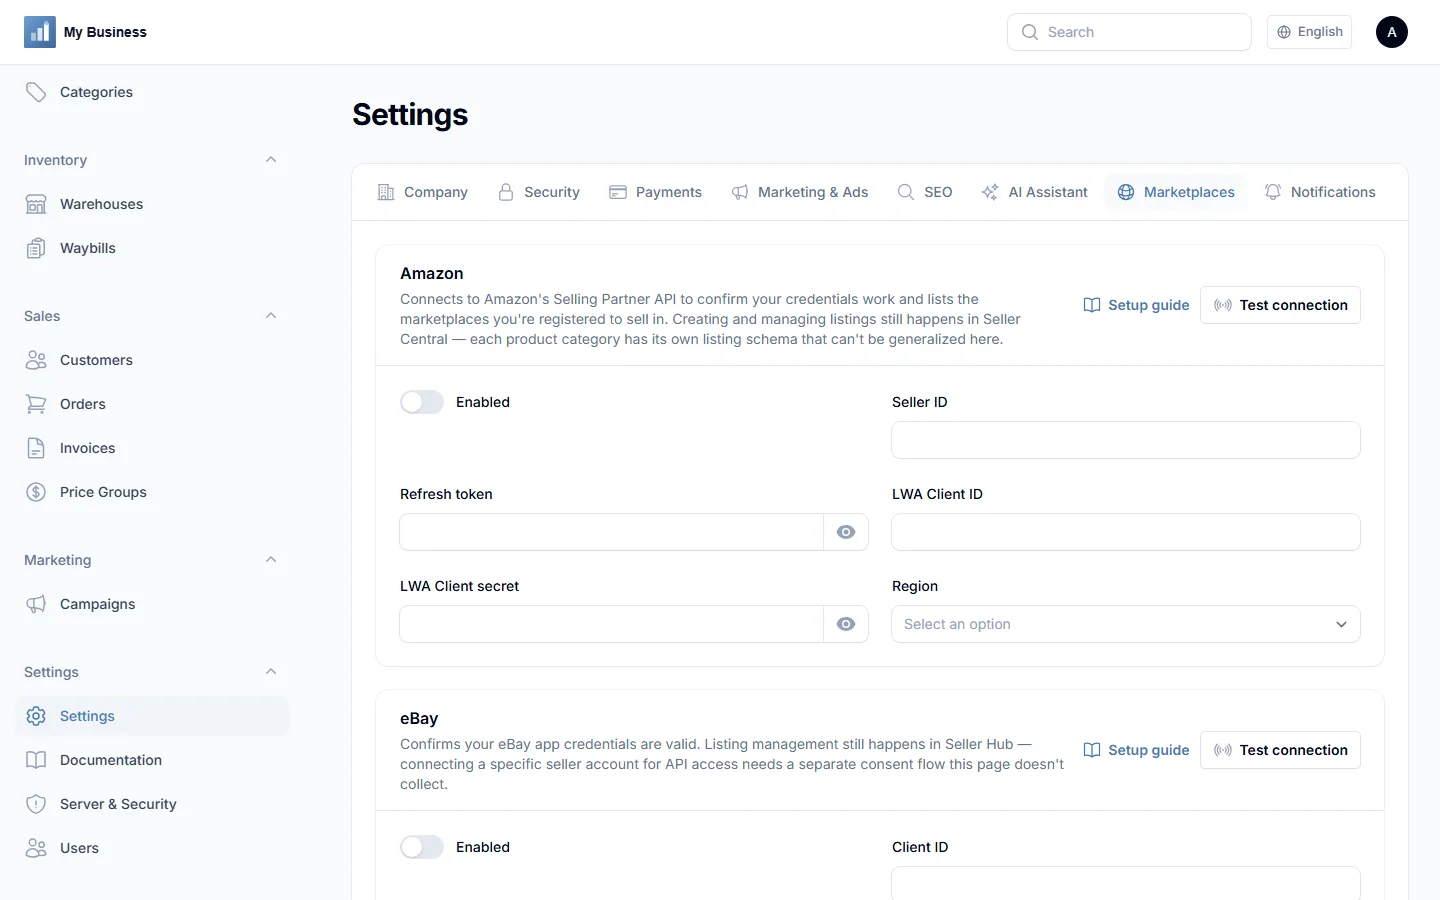Open the eBay Setup guide

[1136, 750]
